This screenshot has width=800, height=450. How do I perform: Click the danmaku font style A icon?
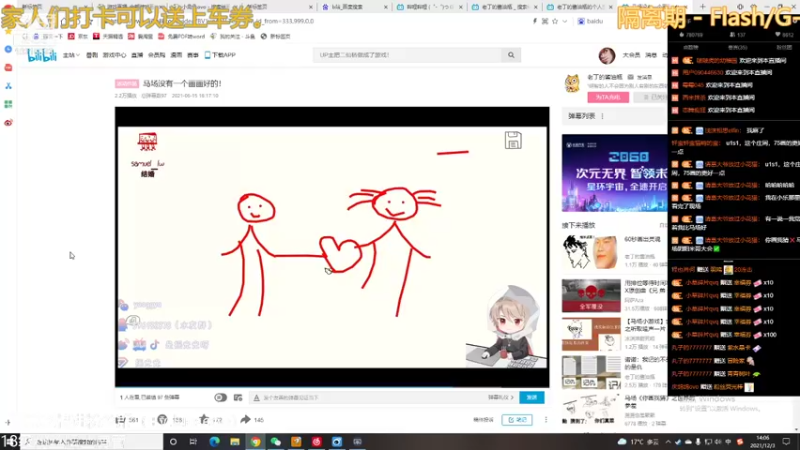256,397
